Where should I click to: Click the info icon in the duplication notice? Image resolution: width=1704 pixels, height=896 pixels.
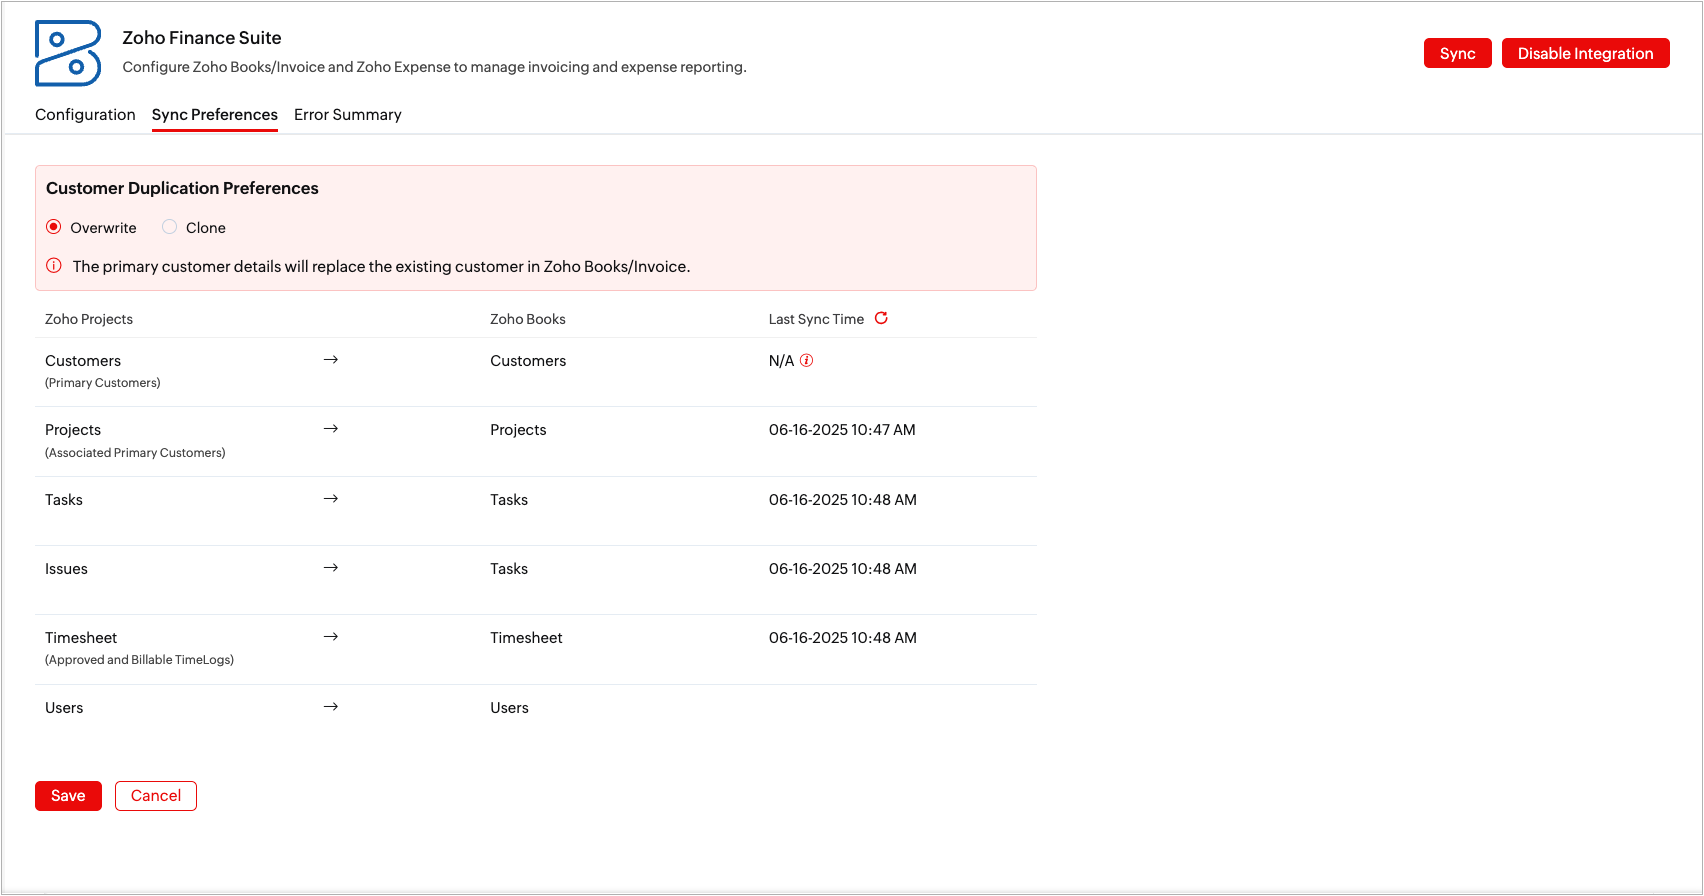pyautogui.click(x=54, y=266)
